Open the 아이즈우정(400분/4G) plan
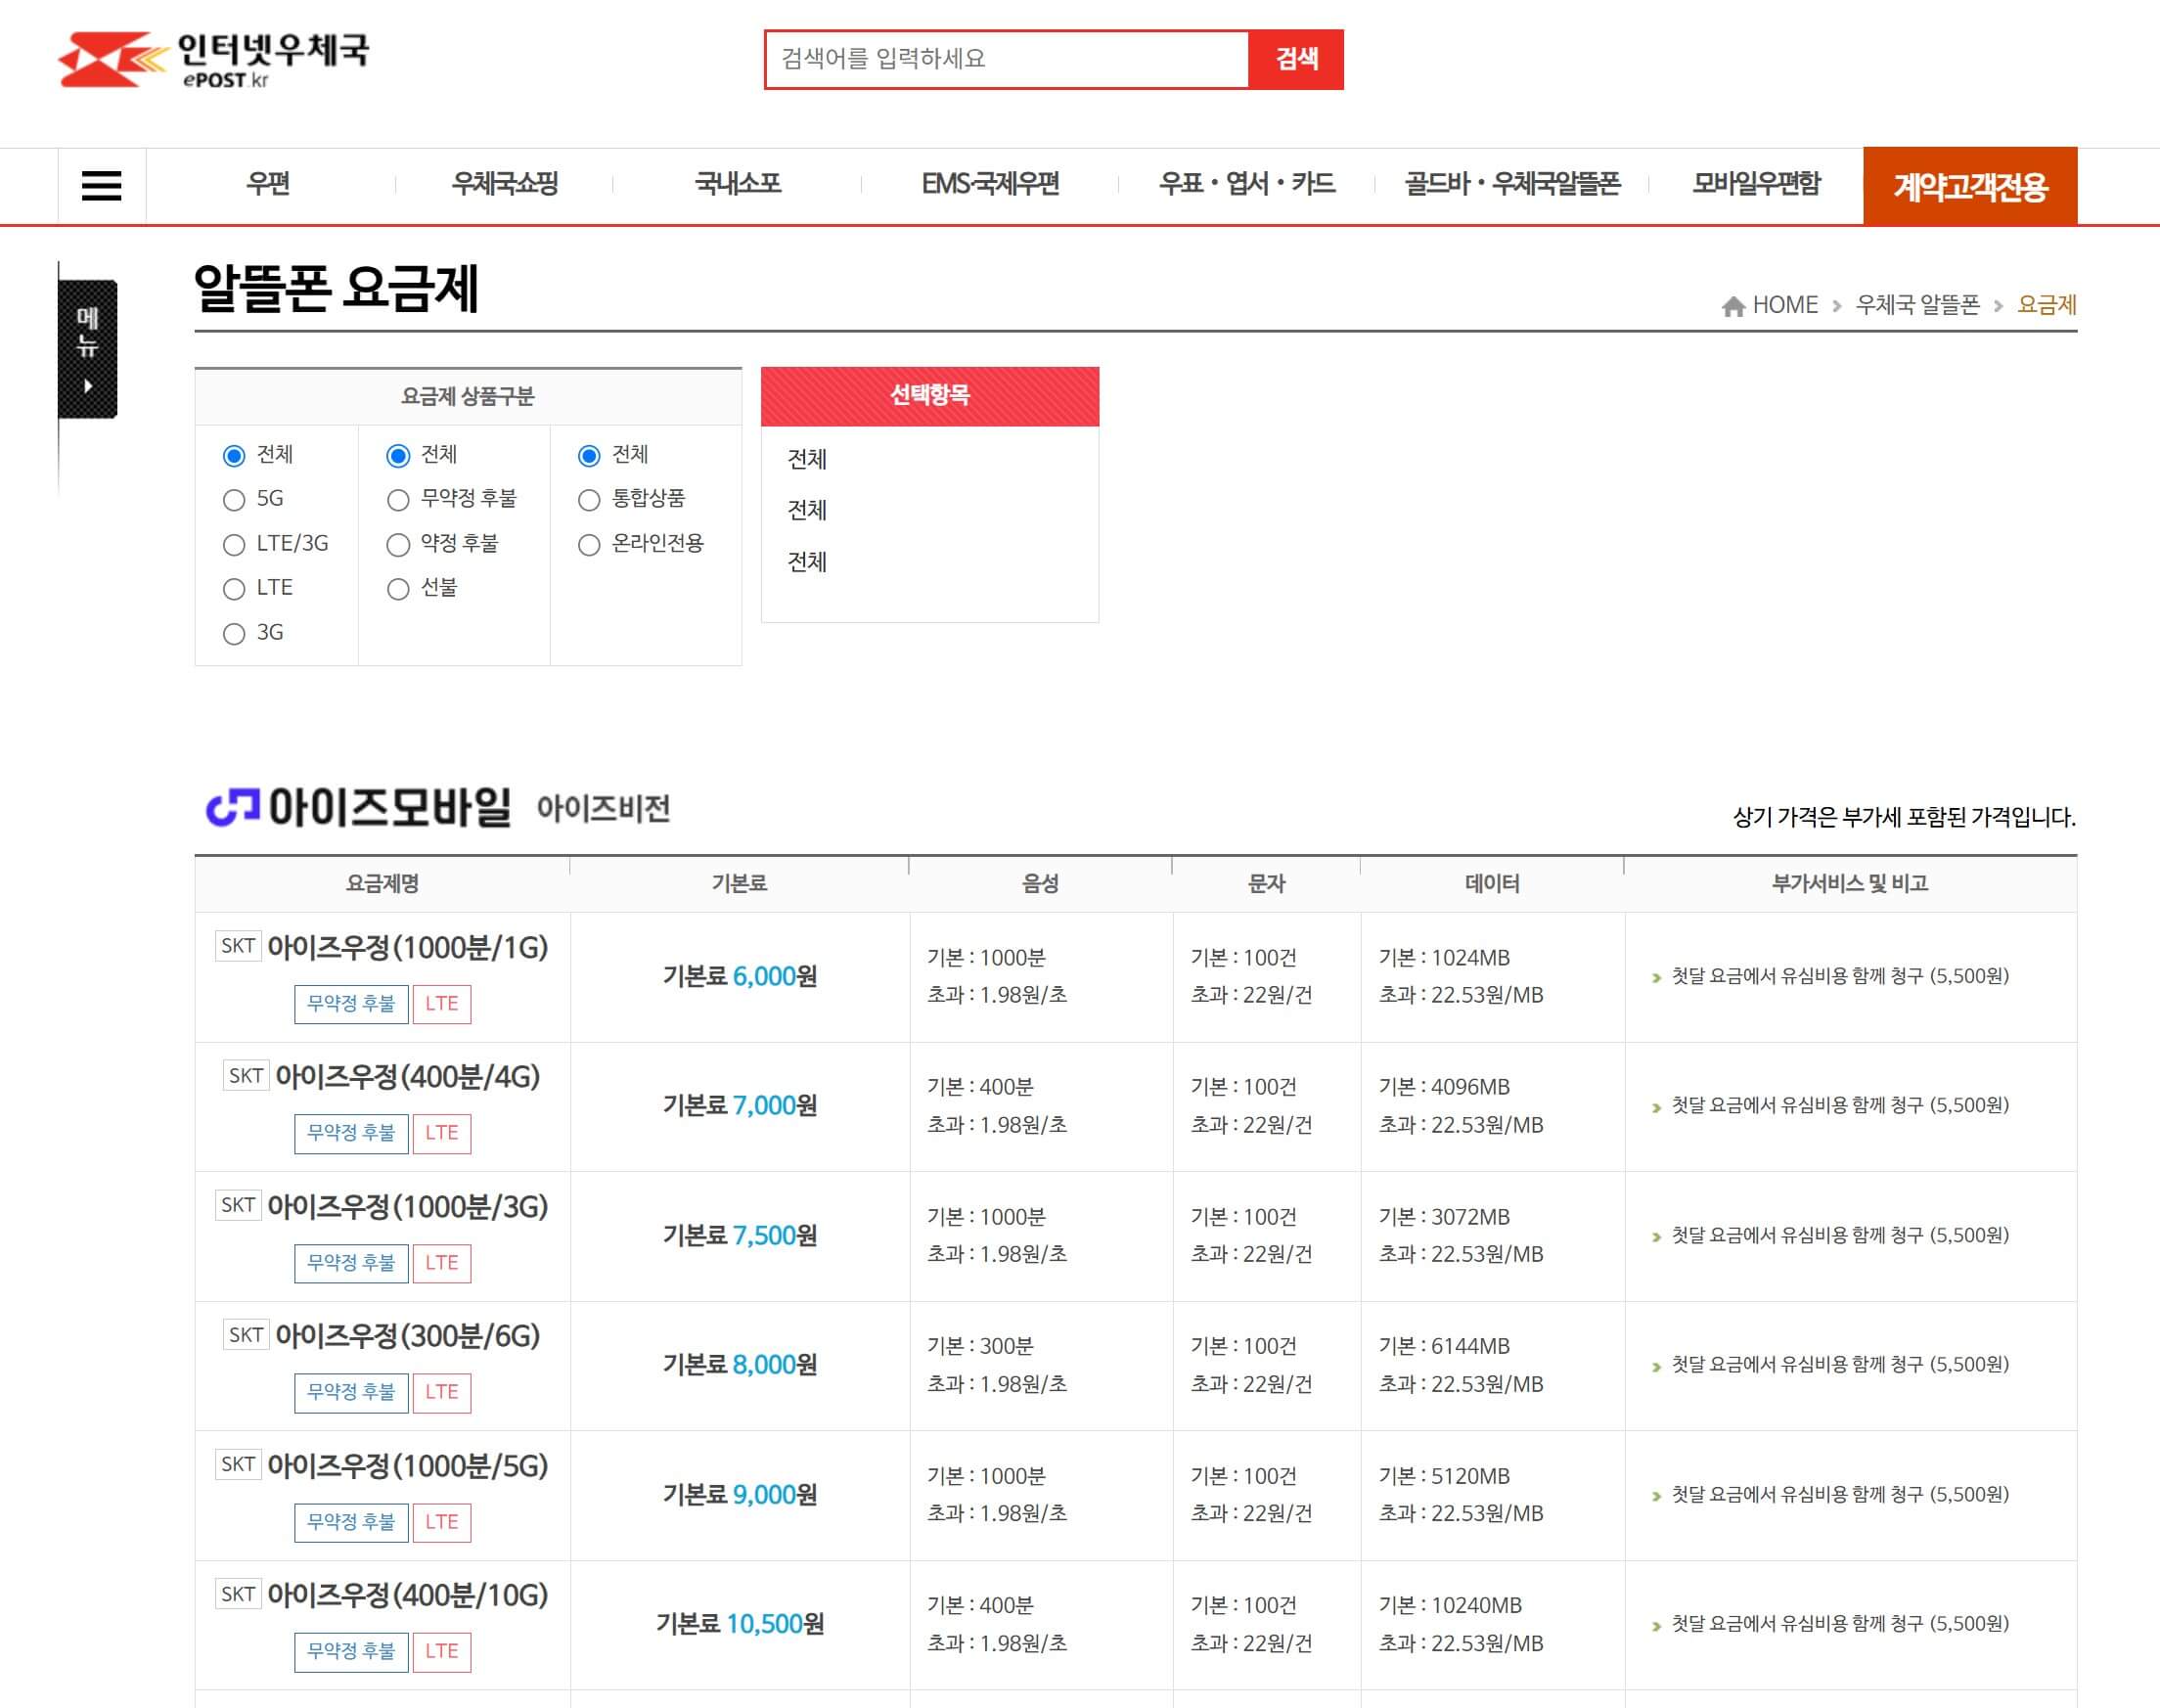 pyautogui.click(x=408, y=1077)
